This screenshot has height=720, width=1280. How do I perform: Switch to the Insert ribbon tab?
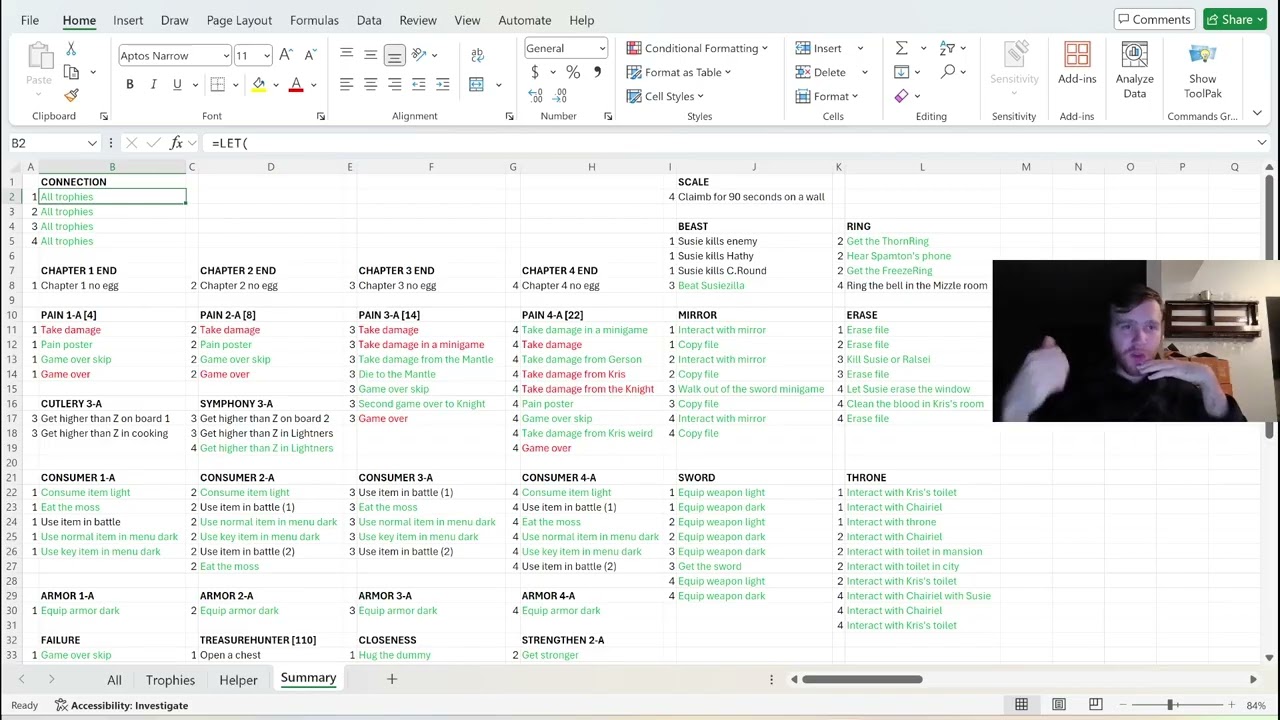click(x=128, y=20)
